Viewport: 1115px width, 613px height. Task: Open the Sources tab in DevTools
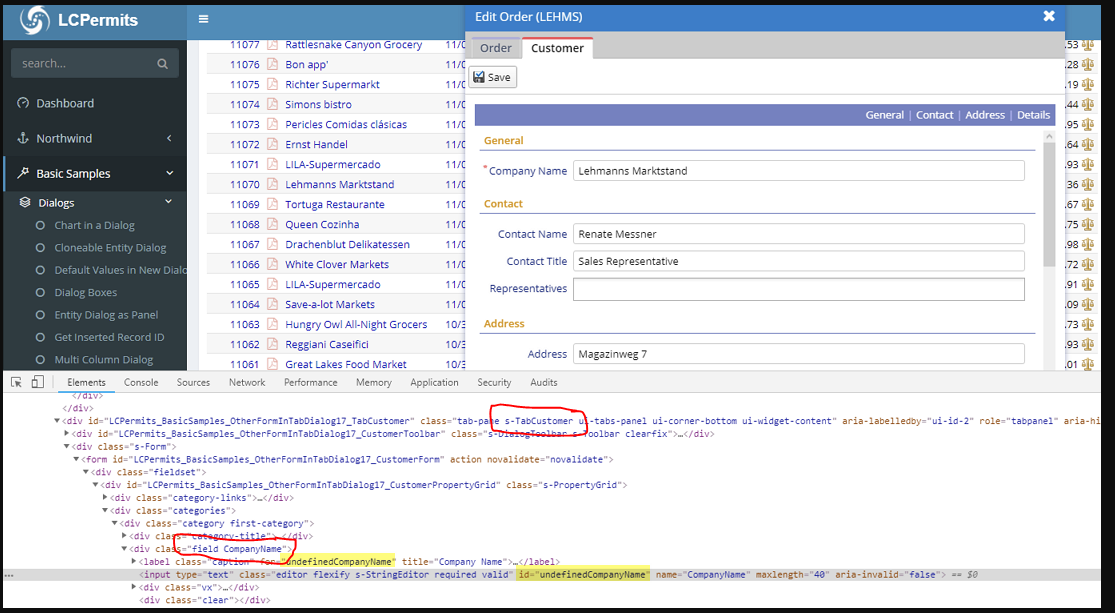(193, 382)
